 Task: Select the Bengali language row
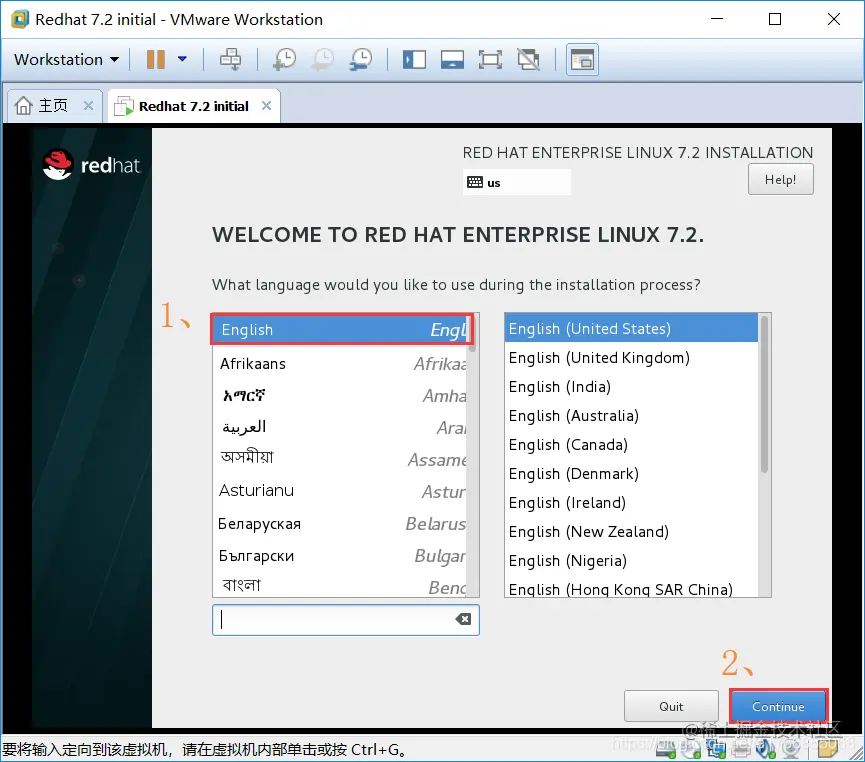[341, 585]
